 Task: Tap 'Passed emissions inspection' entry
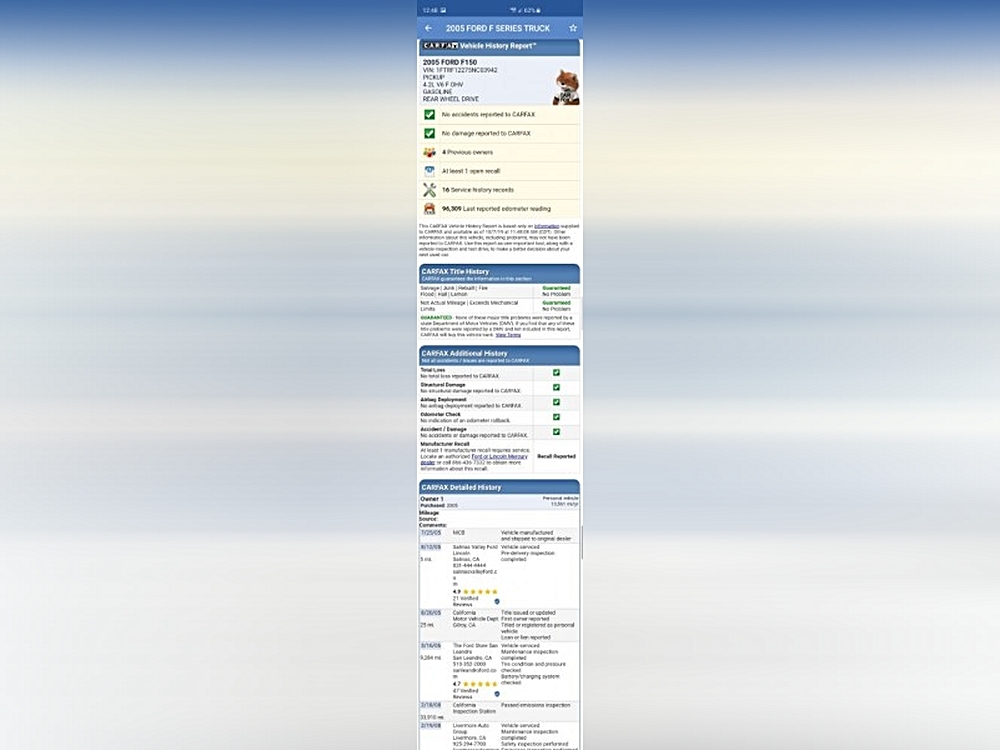pos(536,705)
